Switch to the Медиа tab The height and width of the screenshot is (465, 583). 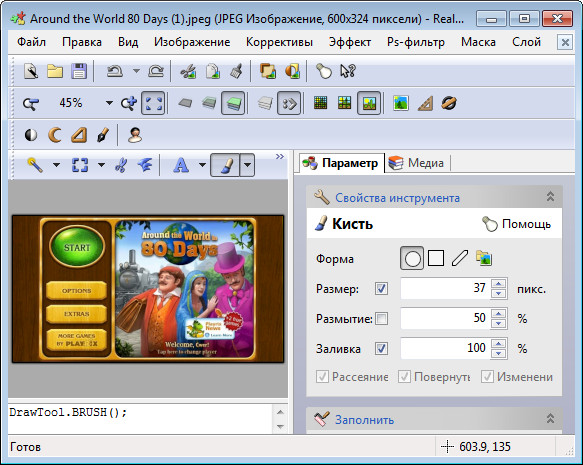coord(417,163)
